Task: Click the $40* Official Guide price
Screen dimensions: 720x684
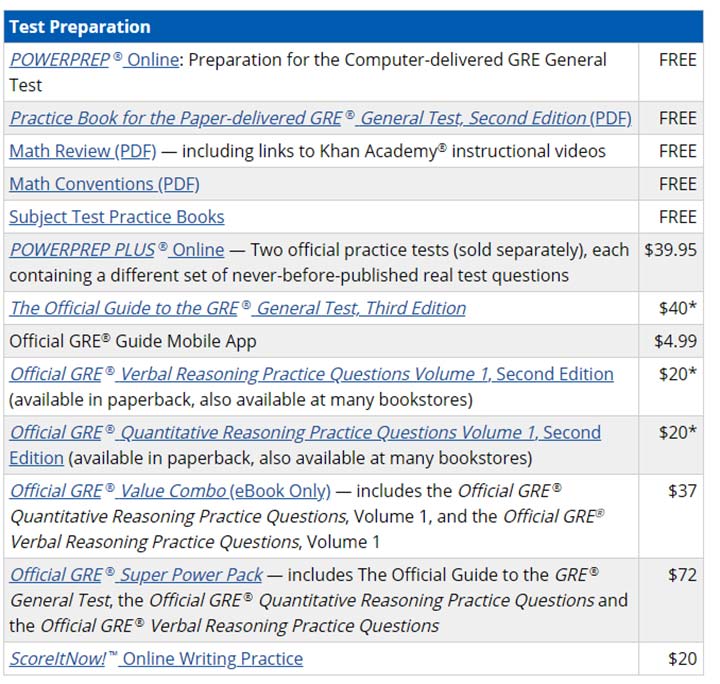Action: pyautogui.click(x=678, y=308)
